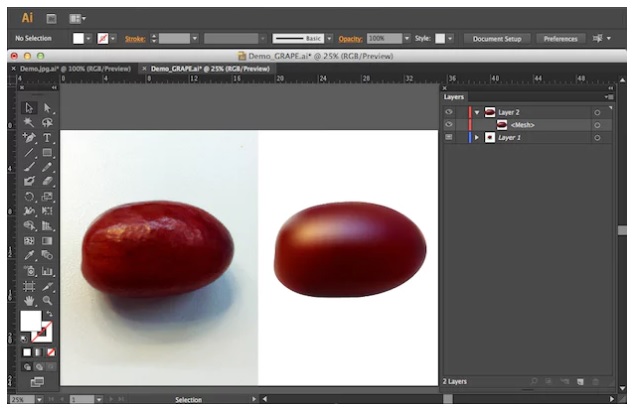This screenshot has width=633, height=412.
Task: Click the Document Setup button
Action: [x=497, y=39]
